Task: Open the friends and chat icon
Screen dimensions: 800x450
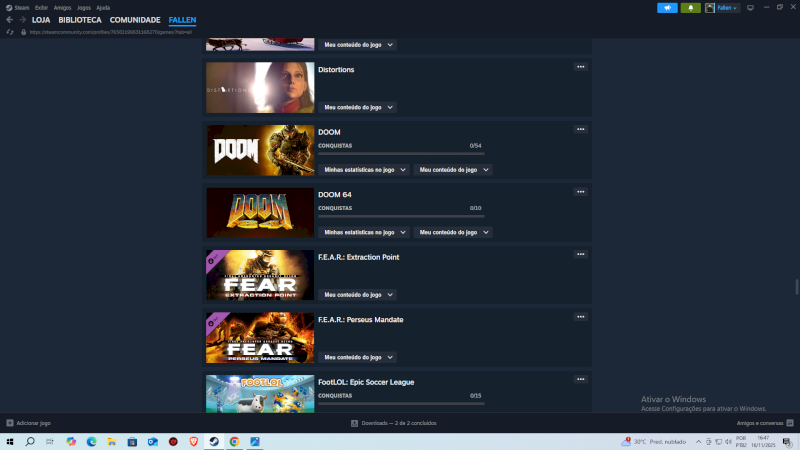Action: pyautogui.click(x=790, y=423)
